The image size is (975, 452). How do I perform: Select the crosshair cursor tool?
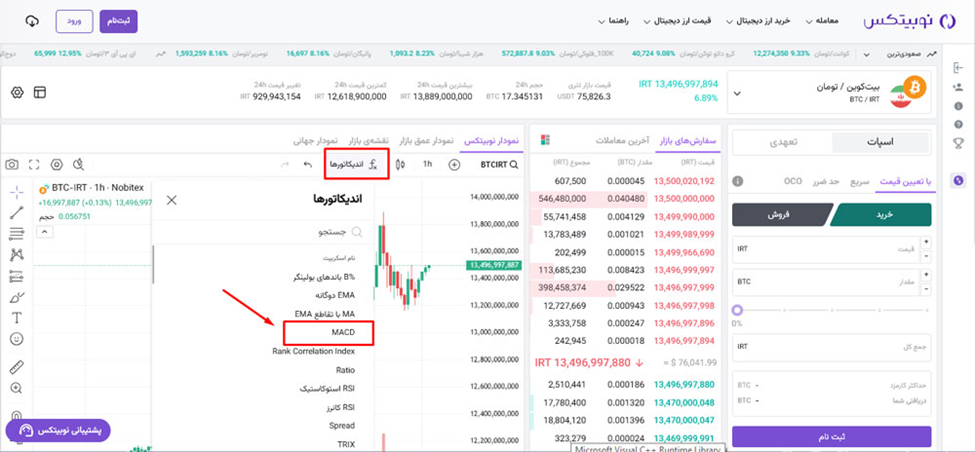point(17,191)
